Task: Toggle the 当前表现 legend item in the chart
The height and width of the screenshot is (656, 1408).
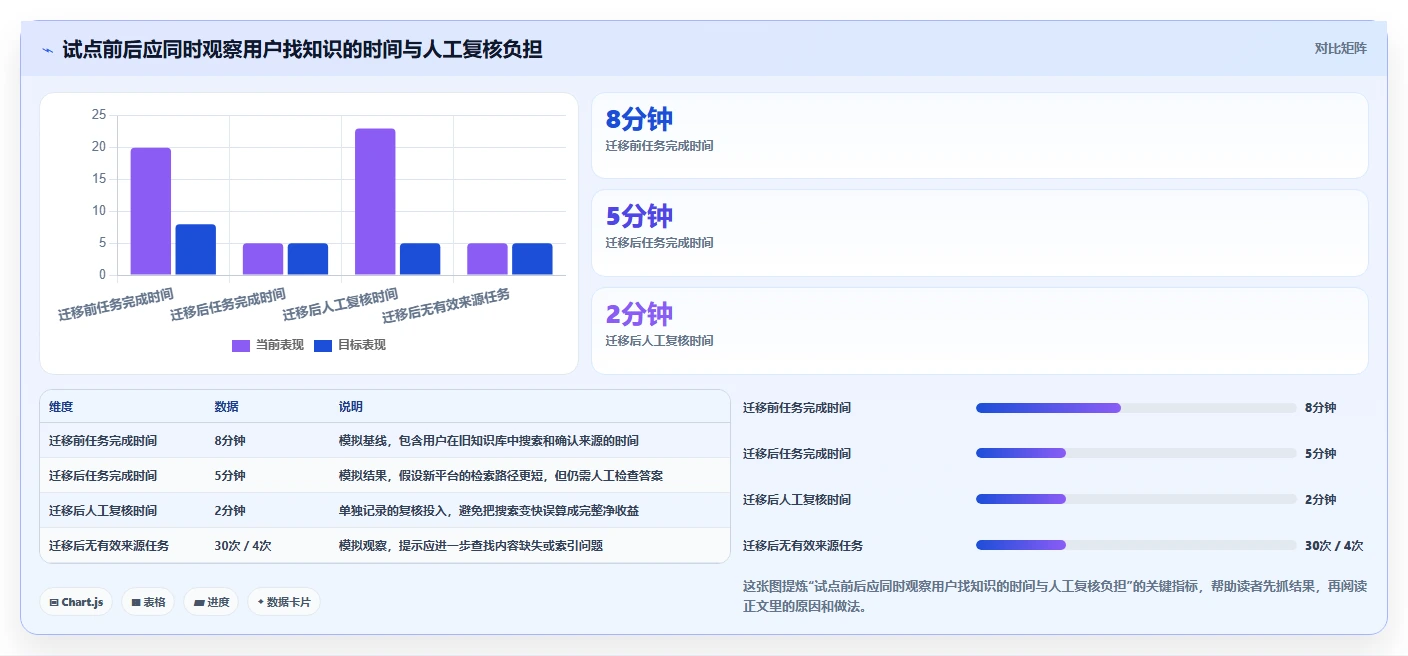Action: click(268, 345)
